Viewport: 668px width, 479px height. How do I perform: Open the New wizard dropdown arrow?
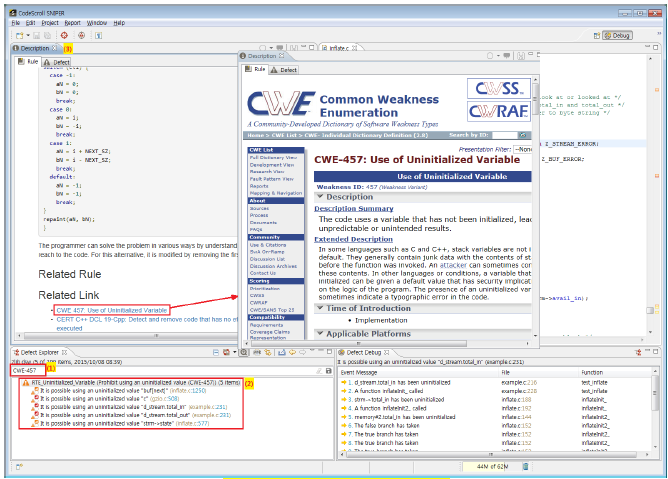coord(28,35)
